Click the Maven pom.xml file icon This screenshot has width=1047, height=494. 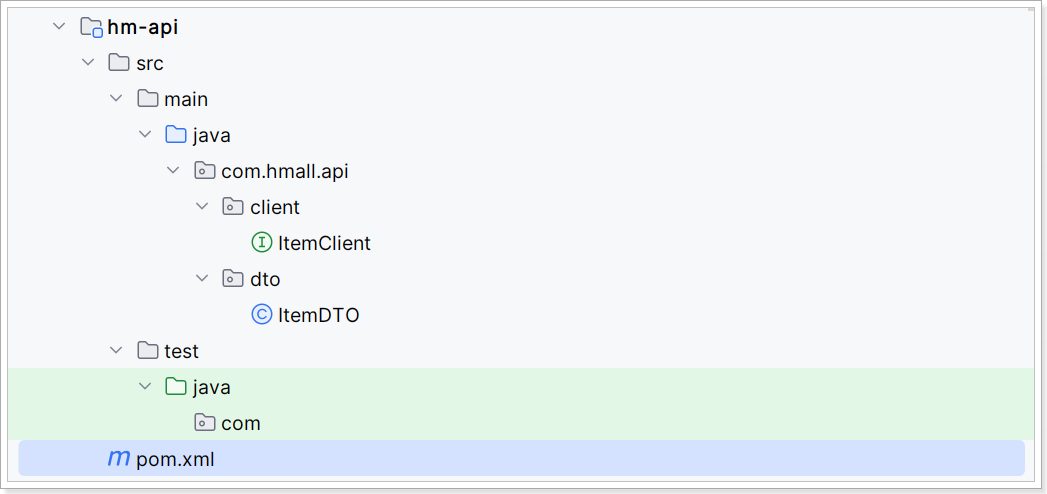coord(118,459)
